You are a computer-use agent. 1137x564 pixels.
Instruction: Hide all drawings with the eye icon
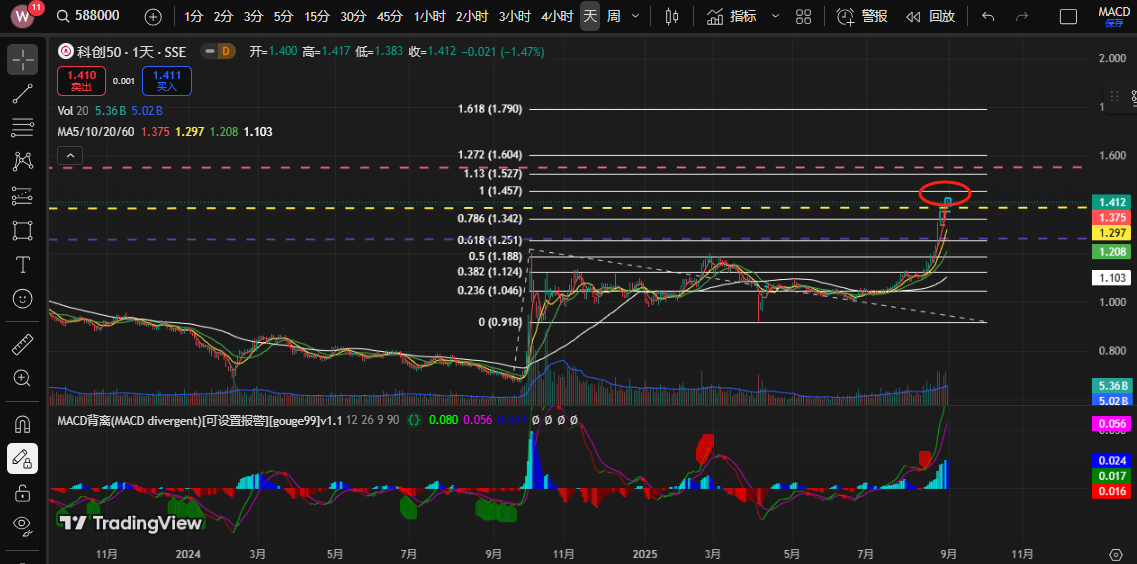click(x=23, y=525)
